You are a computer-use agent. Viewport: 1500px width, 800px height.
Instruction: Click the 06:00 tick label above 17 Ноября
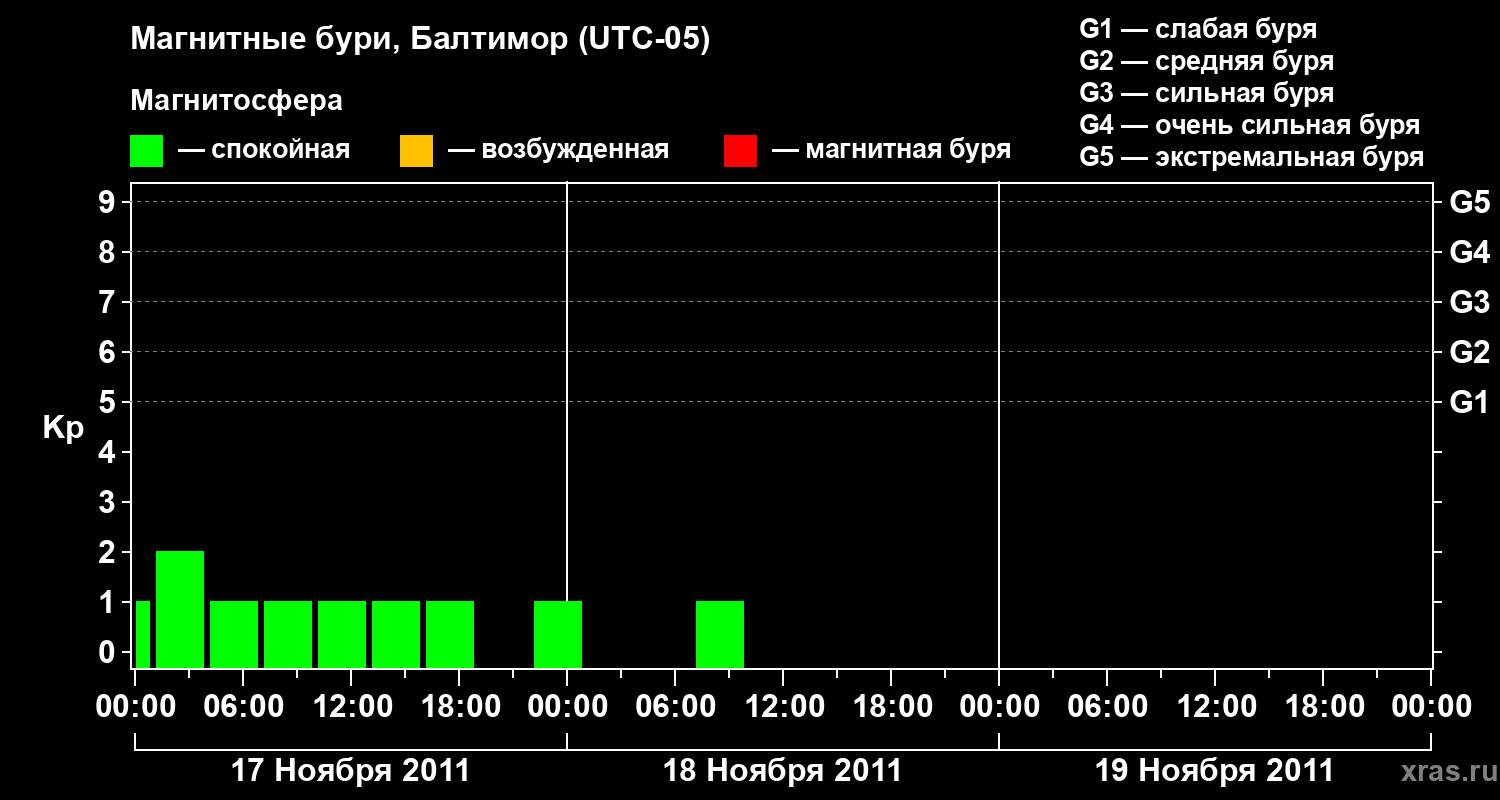243,707
